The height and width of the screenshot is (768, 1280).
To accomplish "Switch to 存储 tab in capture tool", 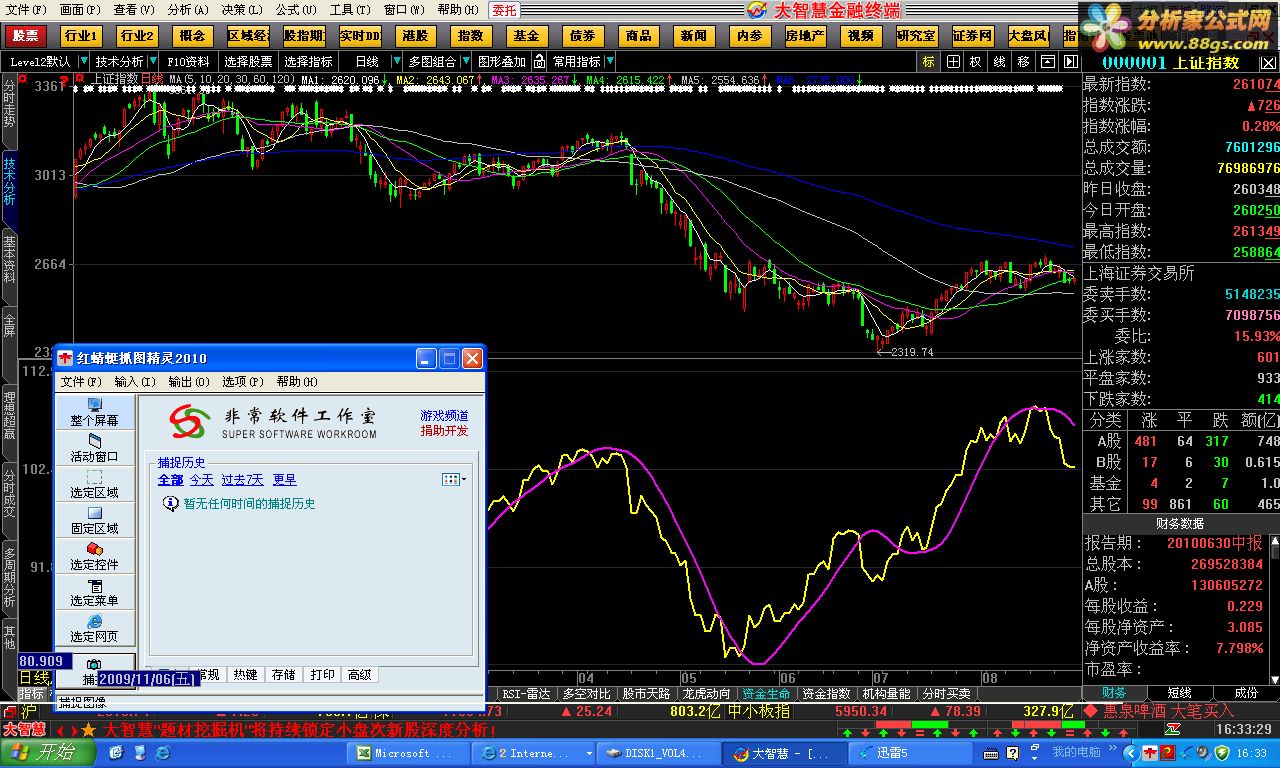I will tap(284, 675).
